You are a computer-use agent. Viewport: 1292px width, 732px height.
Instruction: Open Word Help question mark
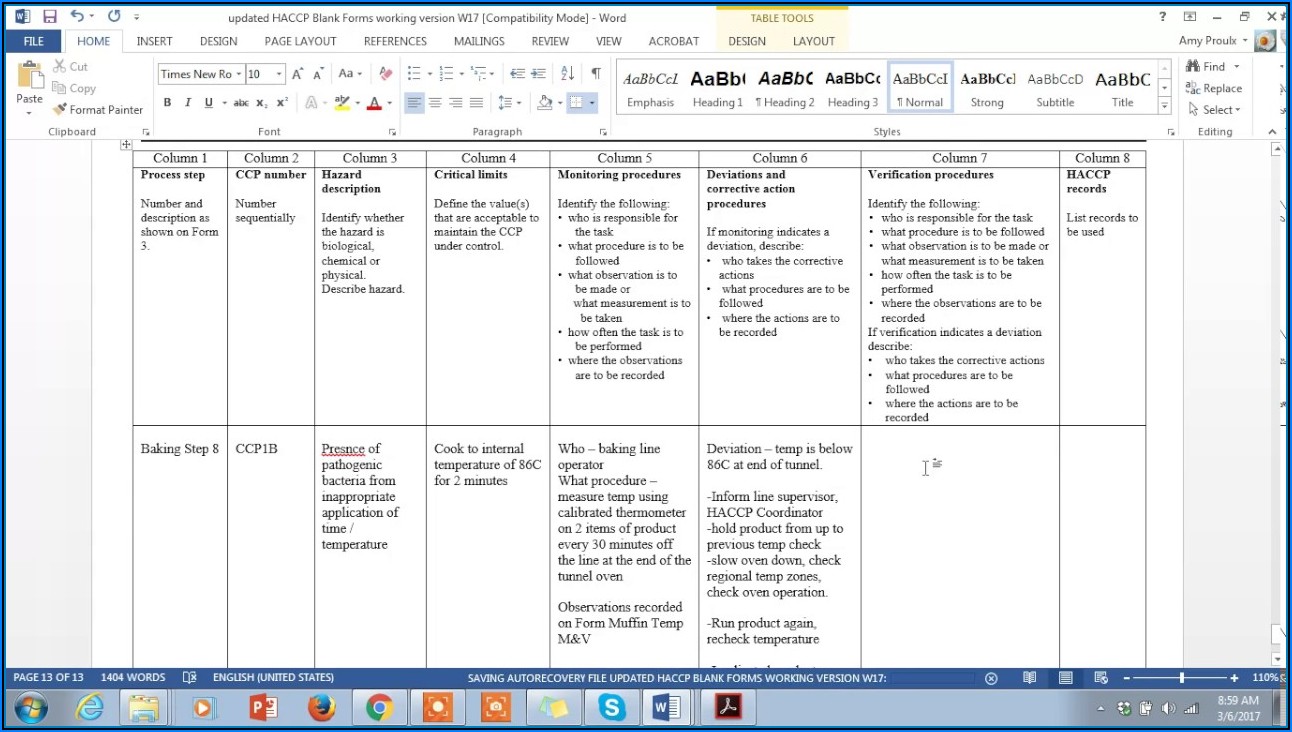pos(1162,17)
